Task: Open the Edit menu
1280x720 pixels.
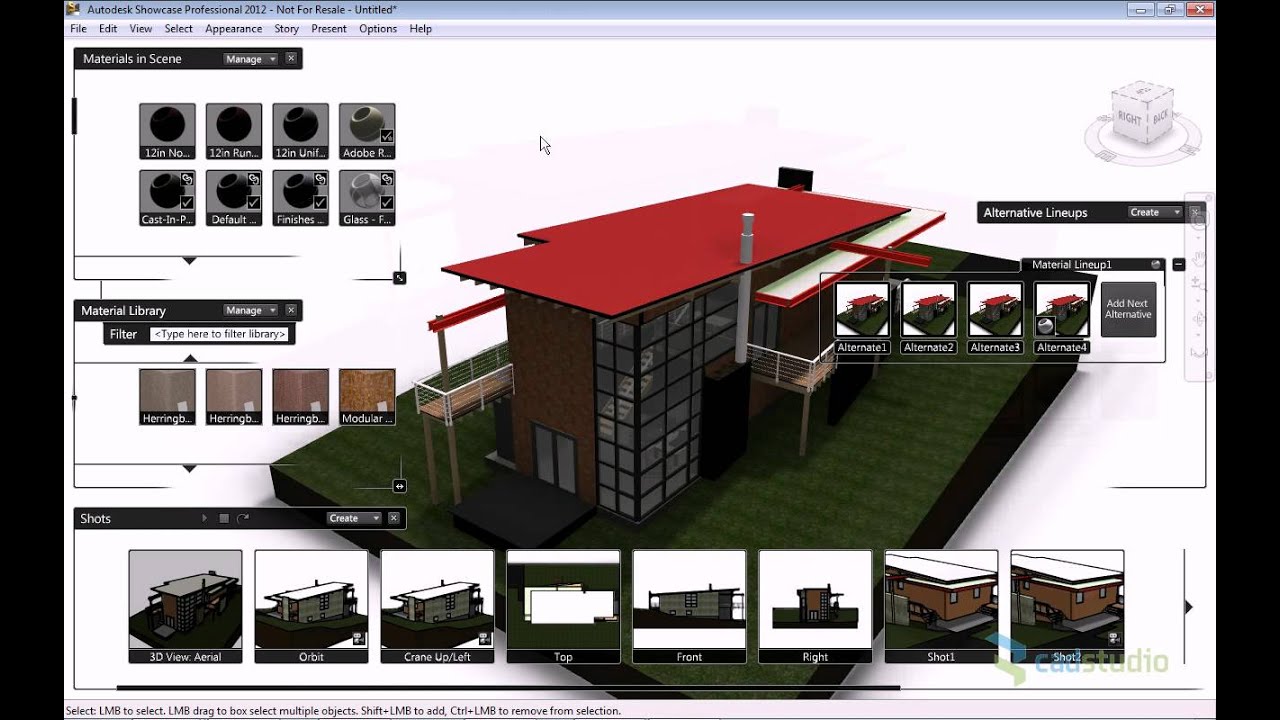Action: 108,29
